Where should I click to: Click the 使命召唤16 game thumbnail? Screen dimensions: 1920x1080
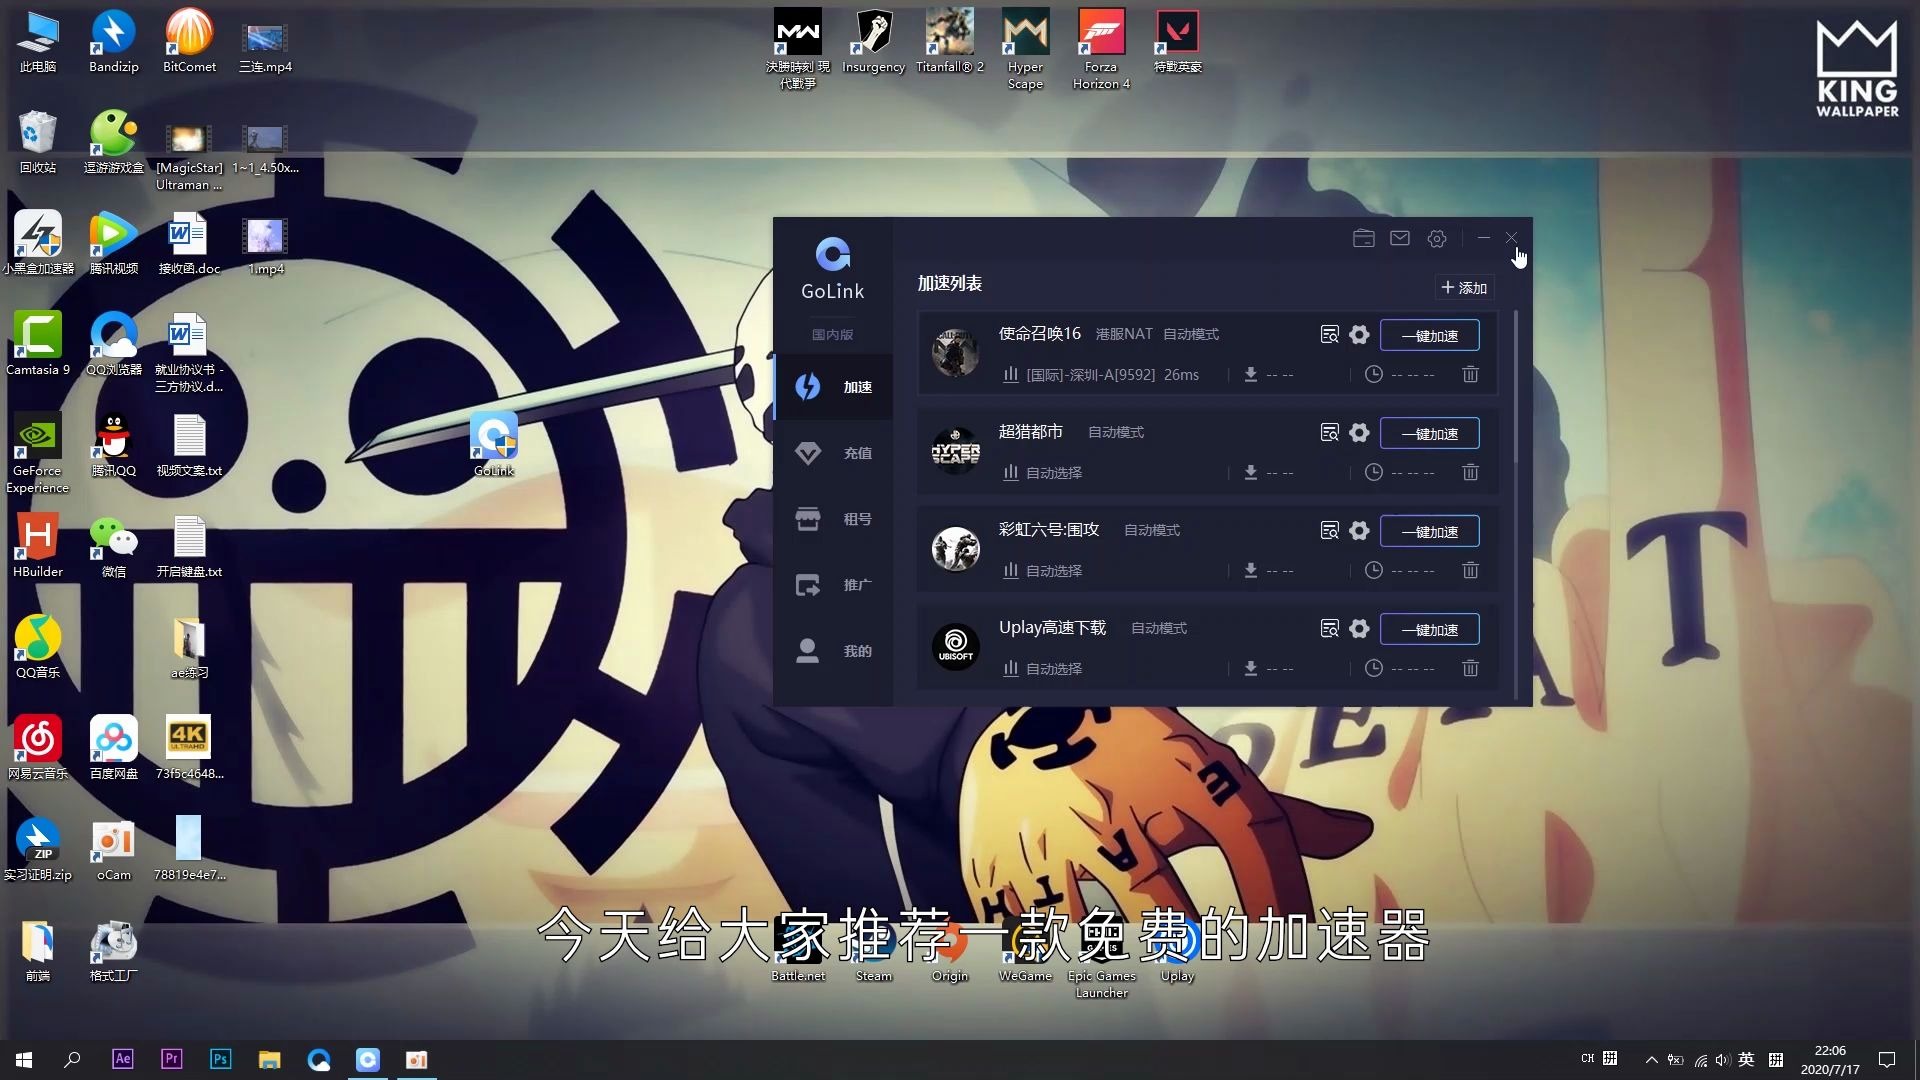pos(955,353)
